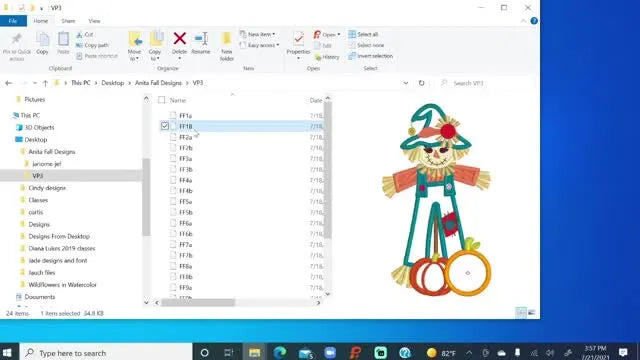Open the Copy to dropdown

click(x=155, y=55)
